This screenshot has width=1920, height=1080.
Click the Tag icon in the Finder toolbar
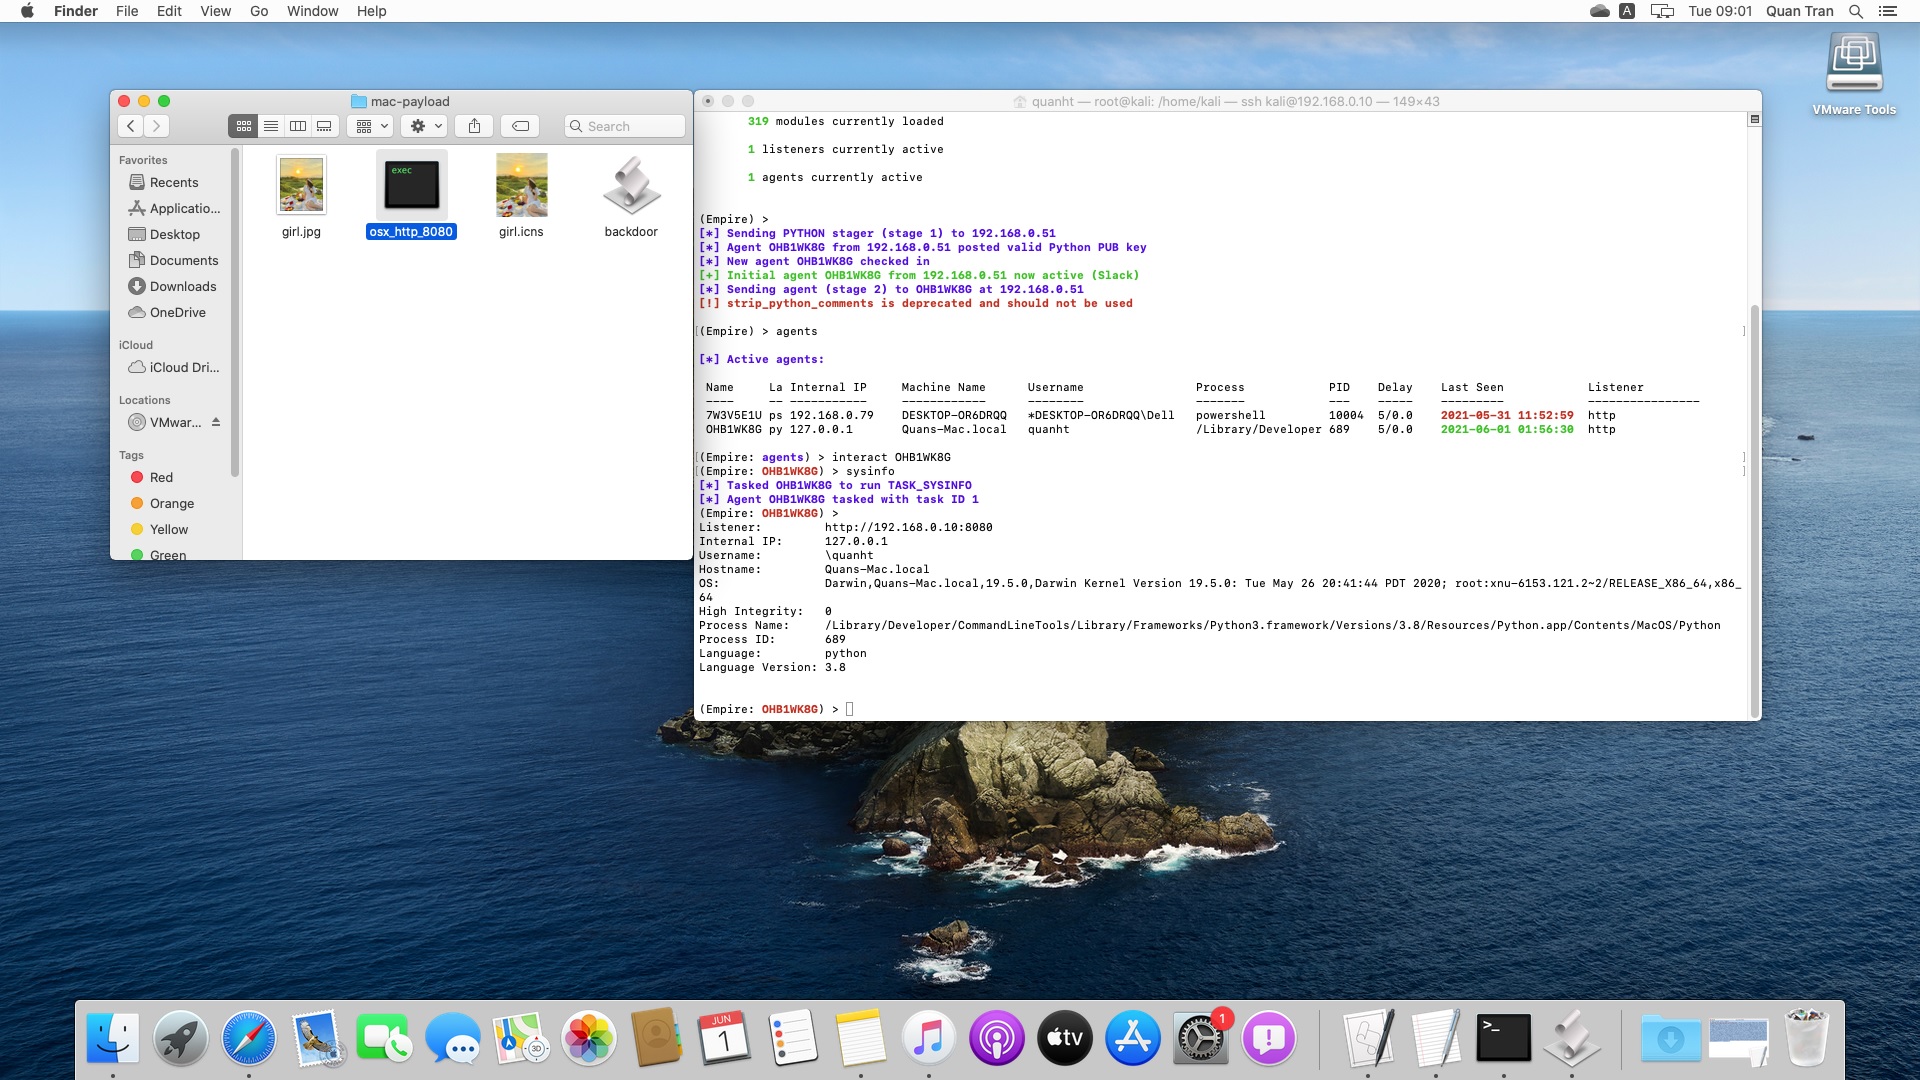click(x=520, y=126)
